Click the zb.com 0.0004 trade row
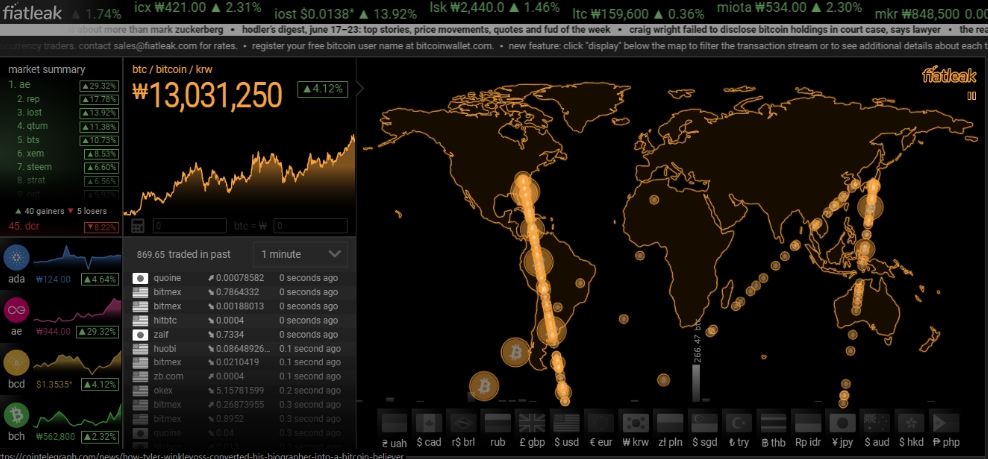 pyautogui.click(x=238, y=376)
